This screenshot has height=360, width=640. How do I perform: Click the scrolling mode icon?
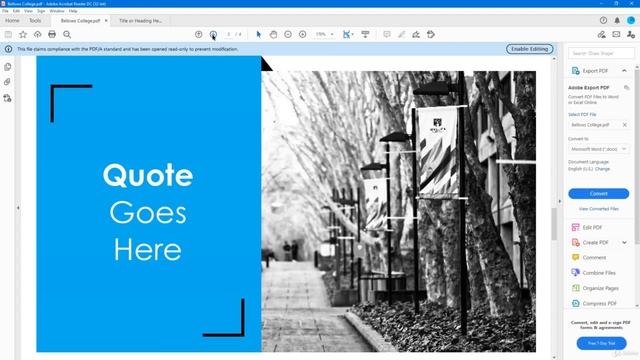pyautogui.click(x=365, y=35)
